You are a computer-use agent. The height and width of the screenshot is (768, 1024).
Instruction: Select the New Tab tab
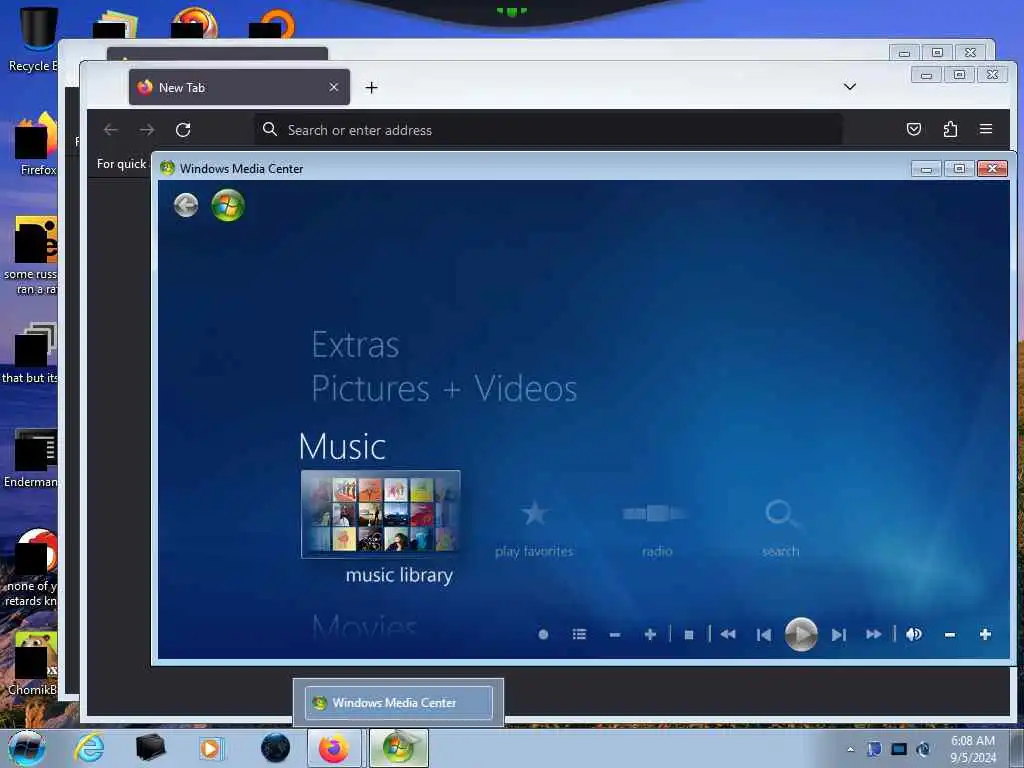pyautogui.click(x=239, y=88)
